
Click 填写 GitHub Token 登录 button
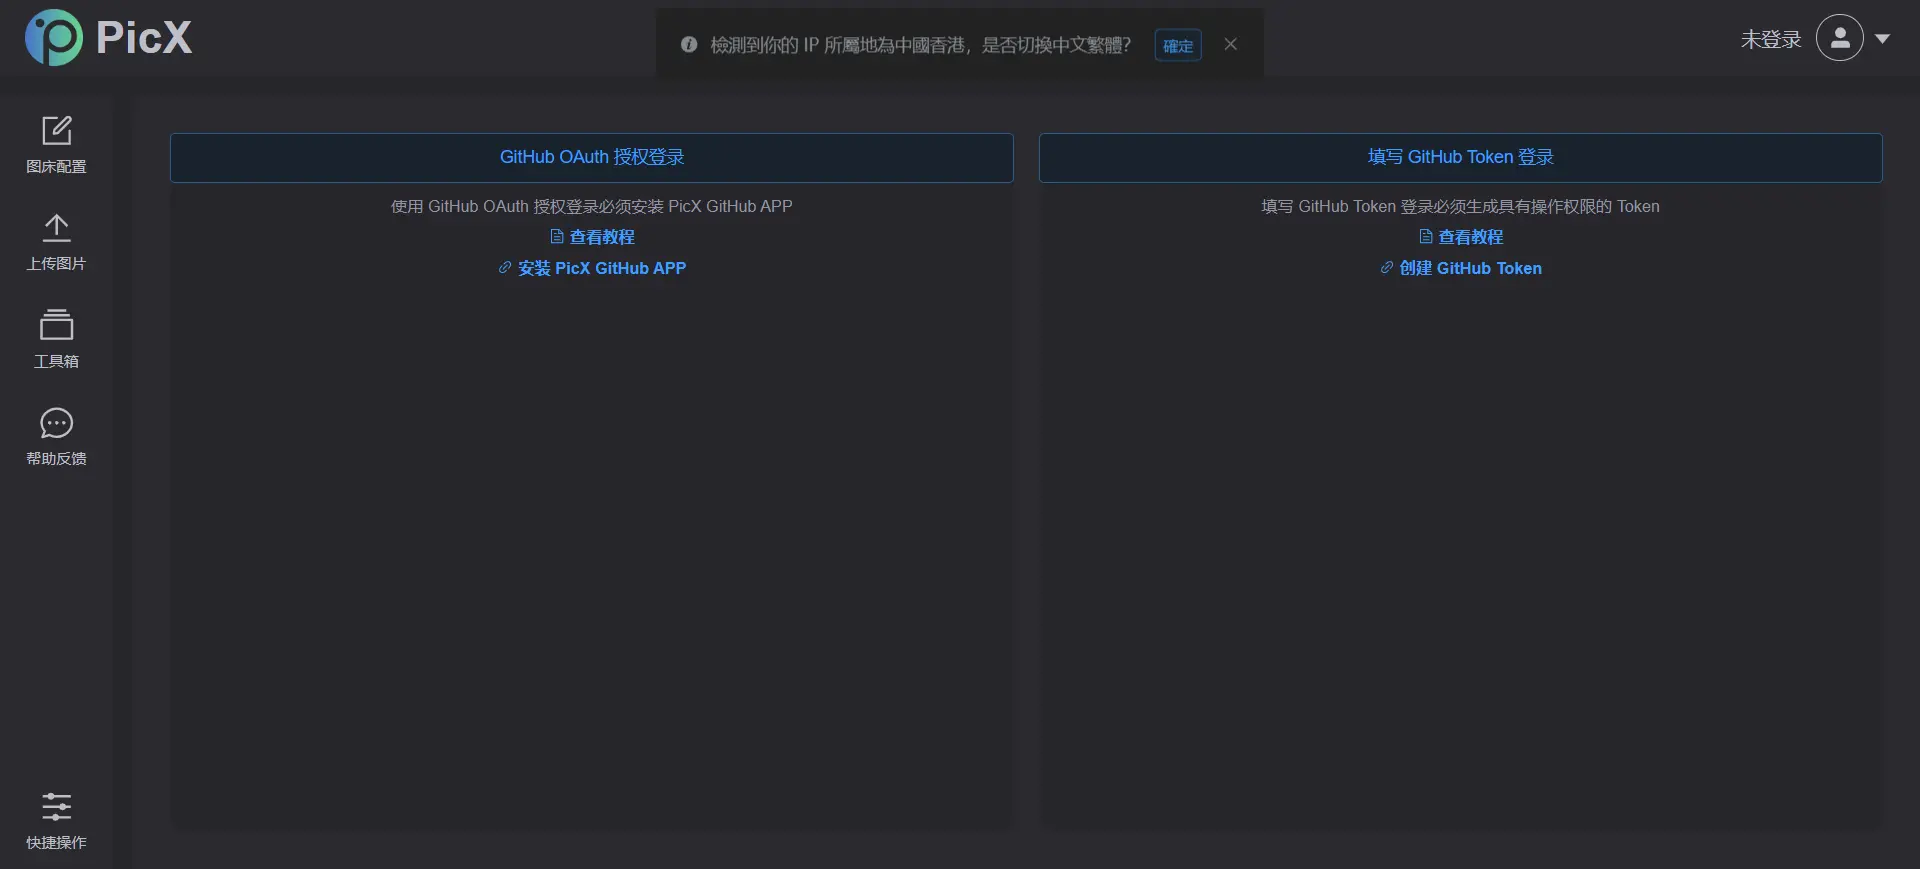point(1461,158)
